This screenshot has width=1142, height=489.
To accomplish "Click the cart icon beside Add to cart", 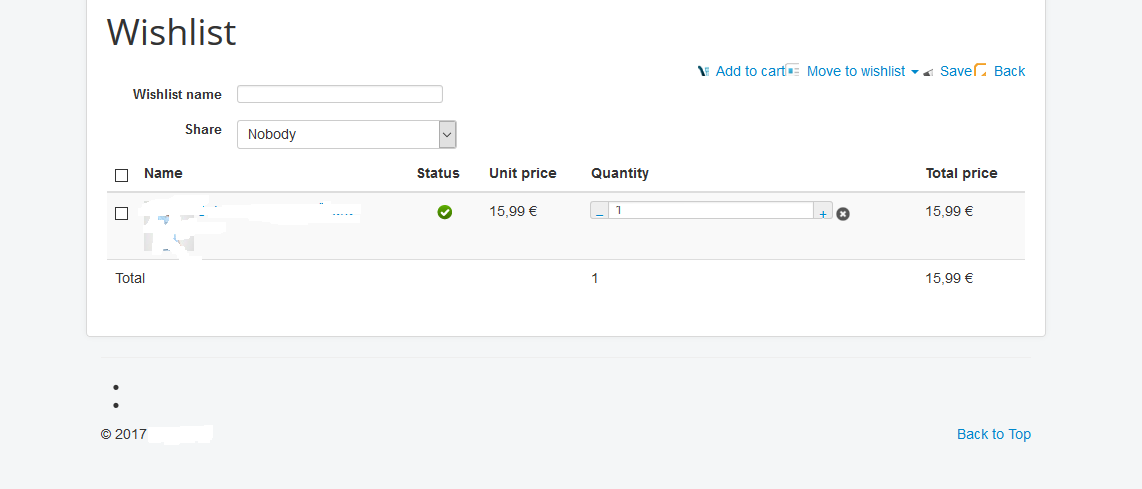I will click(x=704, y=71).
